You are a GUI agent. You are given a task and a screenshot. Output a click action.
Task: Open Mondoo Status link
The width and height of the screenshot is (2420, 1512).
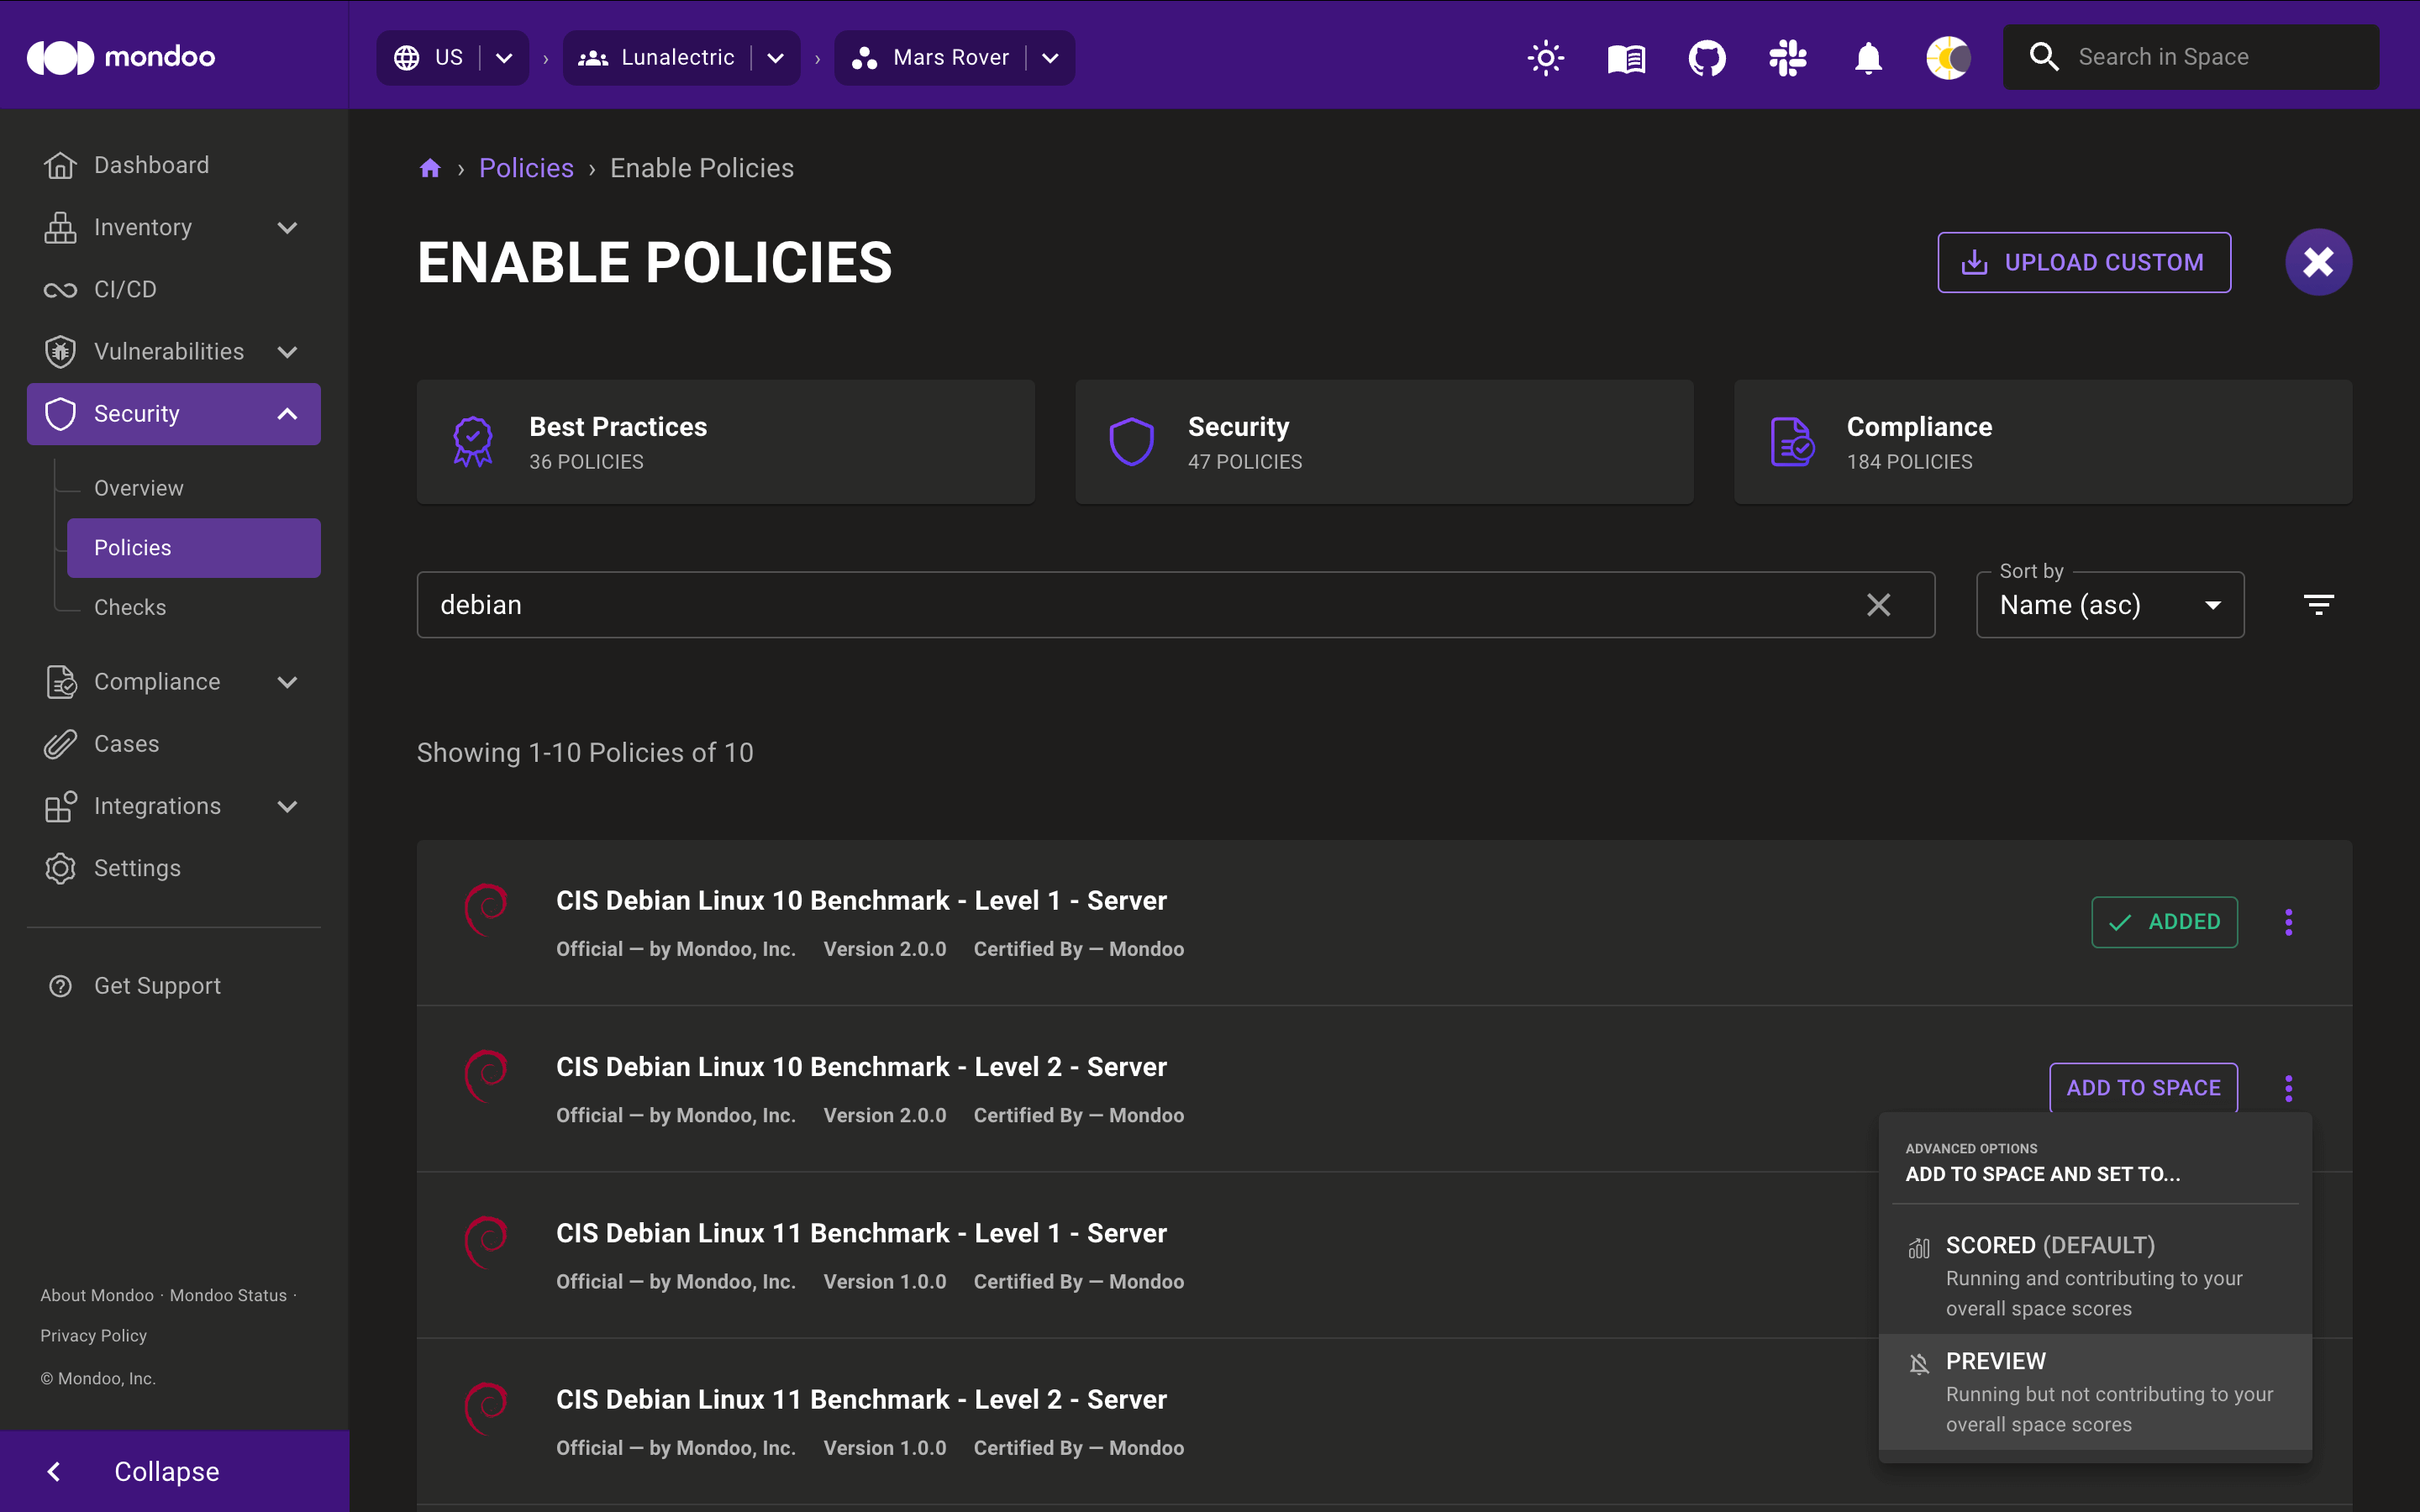[x=228, y=1295]
